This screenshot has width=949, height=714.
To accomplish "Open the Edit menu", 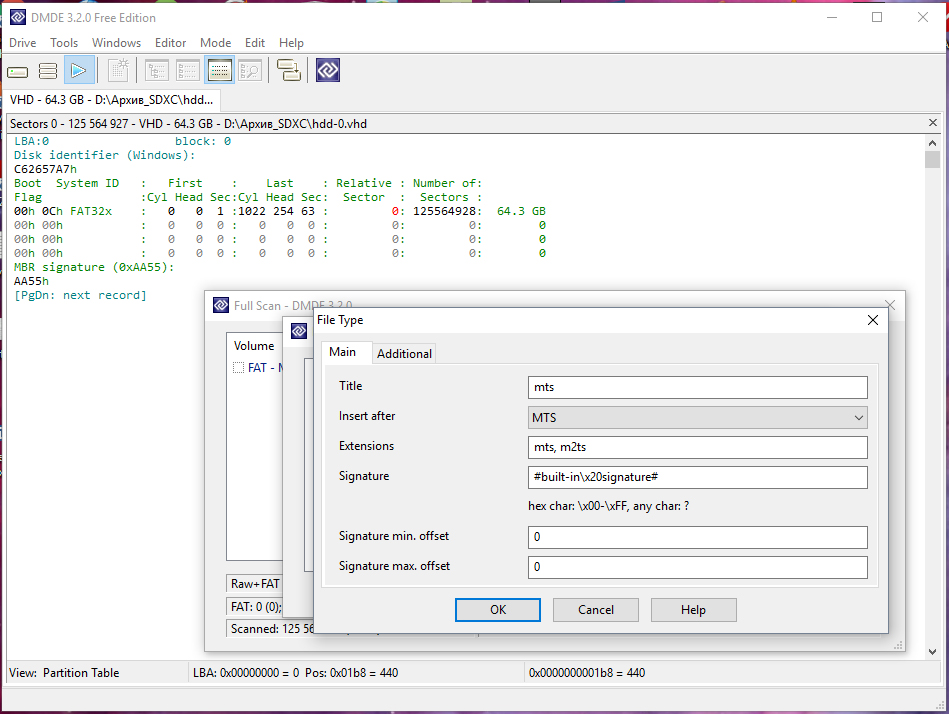I will pos(255,43).
